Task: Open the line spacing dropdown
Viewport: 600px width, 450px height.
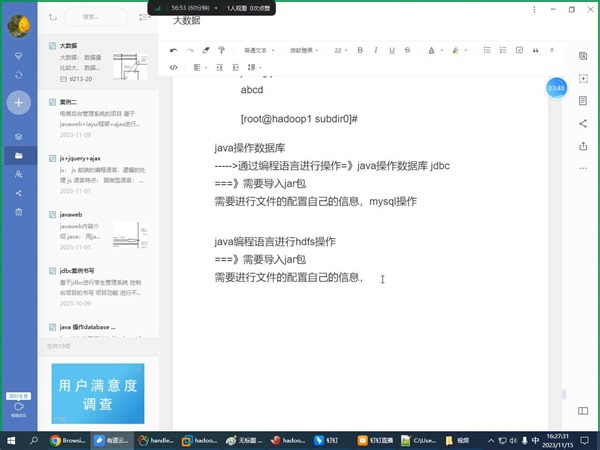Action: tap(254, 67)
